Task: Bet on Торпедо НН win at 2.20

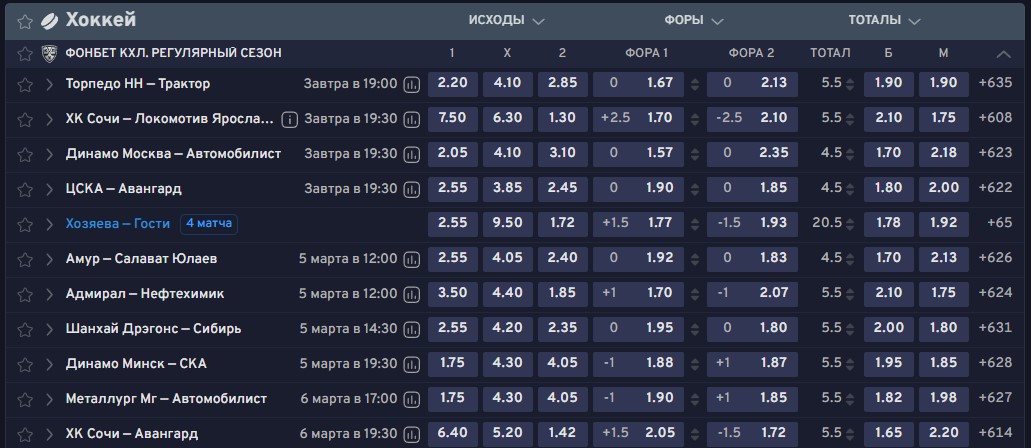Action: (453, 84)
